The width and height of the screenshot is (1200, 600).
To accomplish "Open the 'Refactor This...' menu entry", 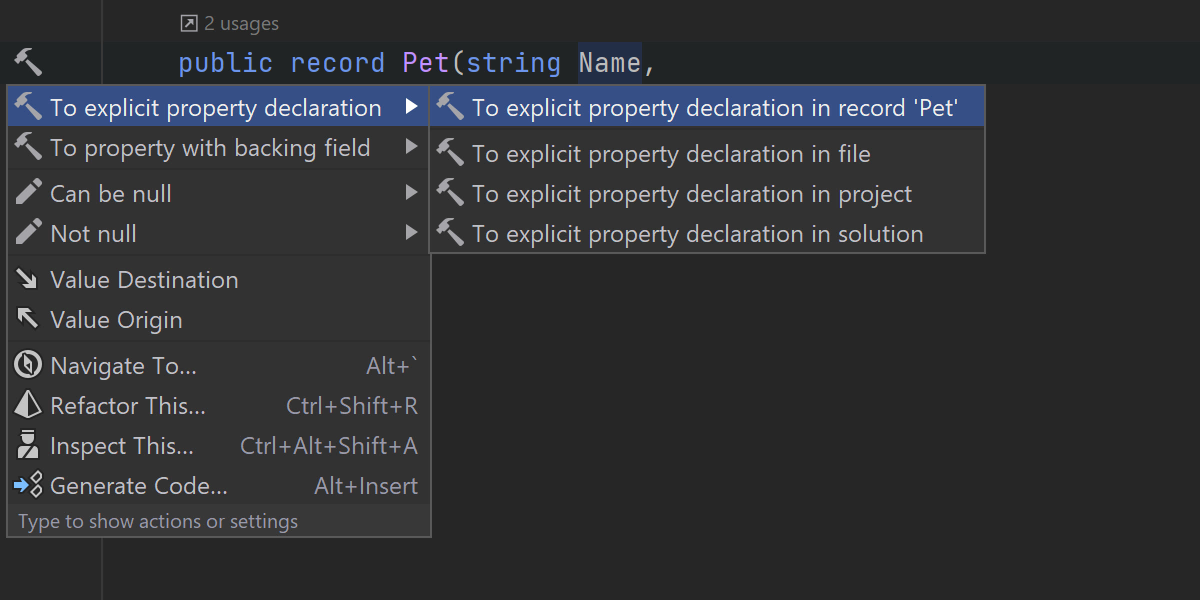I will tap(219, 406).
